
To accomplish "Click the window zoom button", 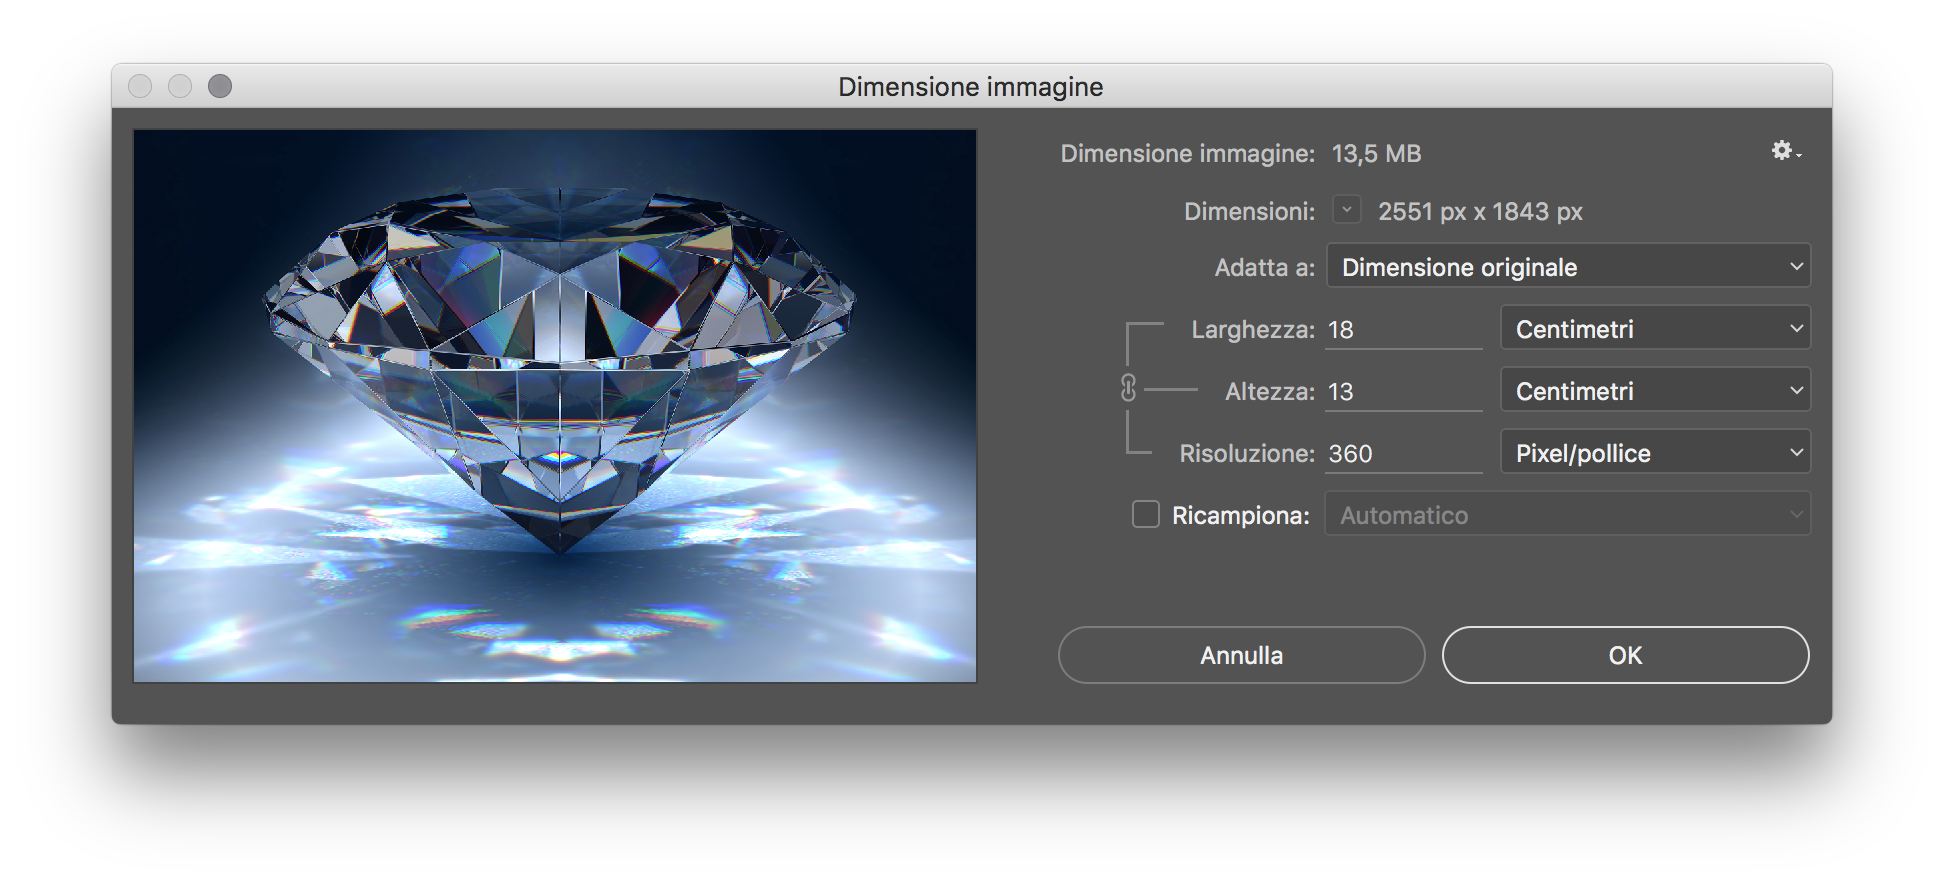I will point(220,87).
